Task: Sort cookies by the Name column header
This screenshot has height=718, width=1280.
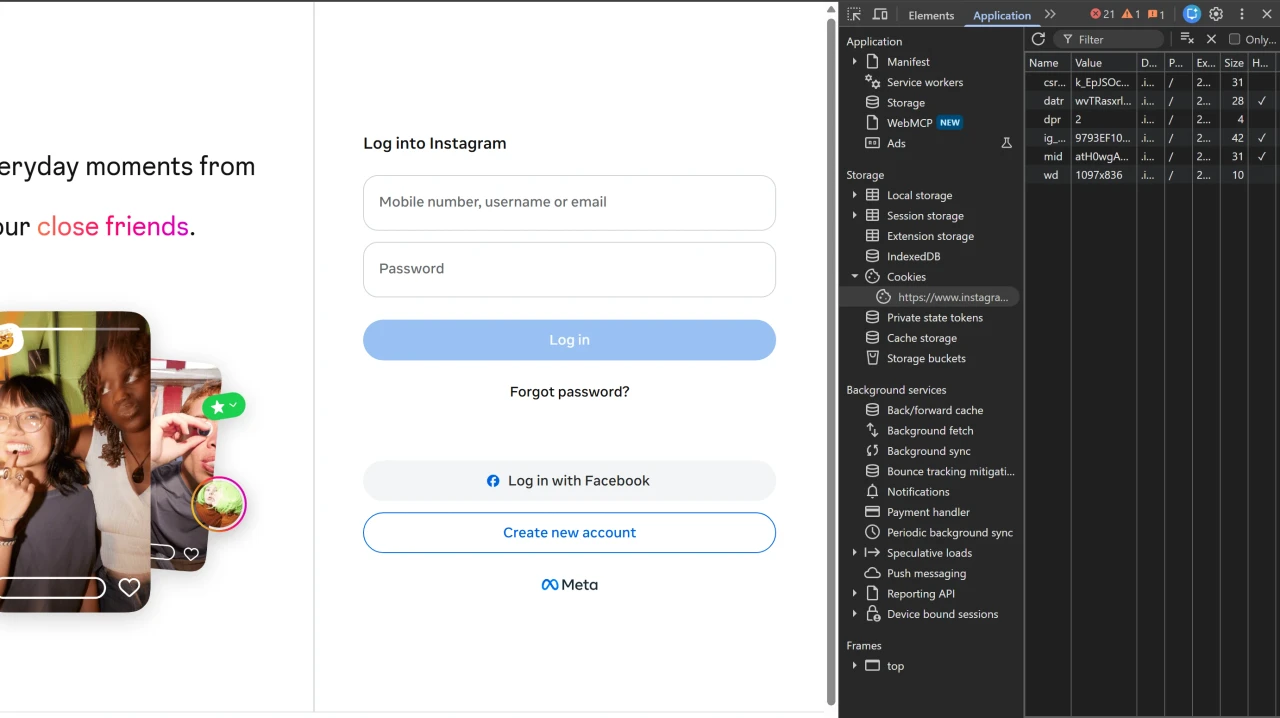Action: click(1048, 63)
